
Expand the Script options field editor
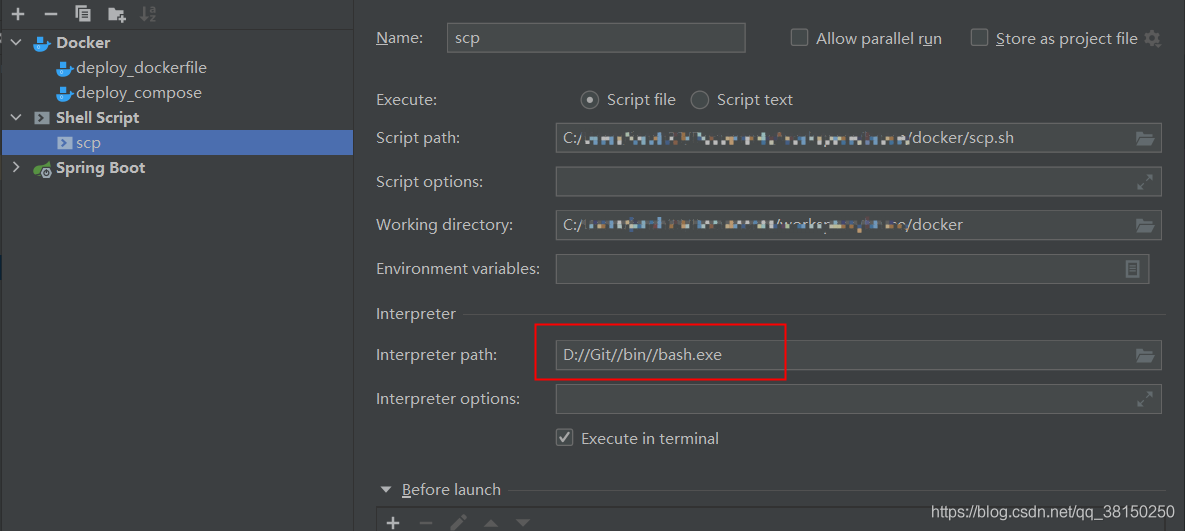click(1145, 182)
